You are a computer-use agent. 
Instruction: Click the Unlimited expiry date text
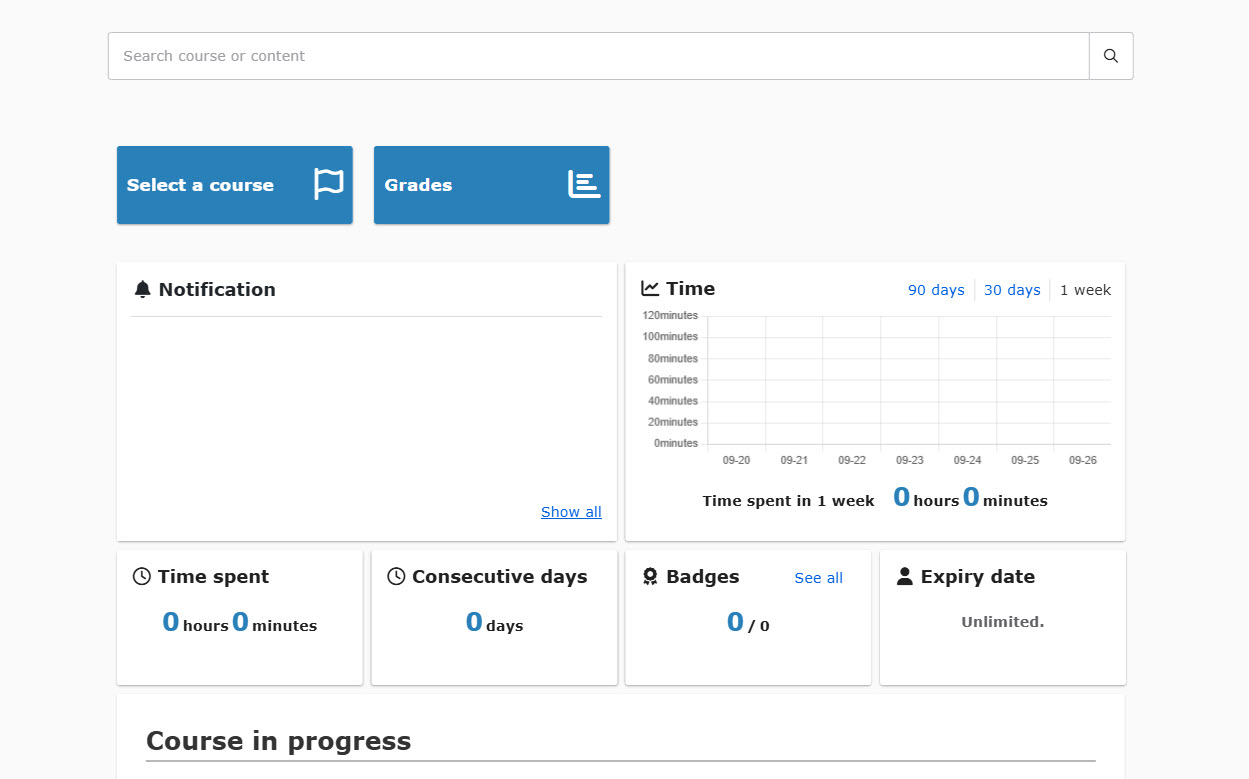pos(1002,622)
